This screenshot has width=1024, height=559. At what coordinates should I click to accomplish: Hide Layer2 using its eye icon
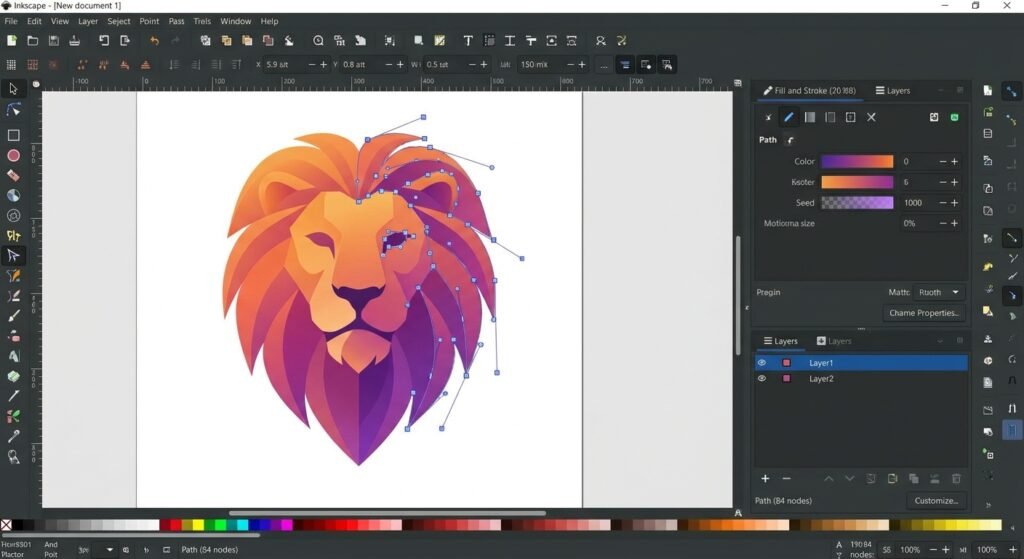(x=761, y=378)
